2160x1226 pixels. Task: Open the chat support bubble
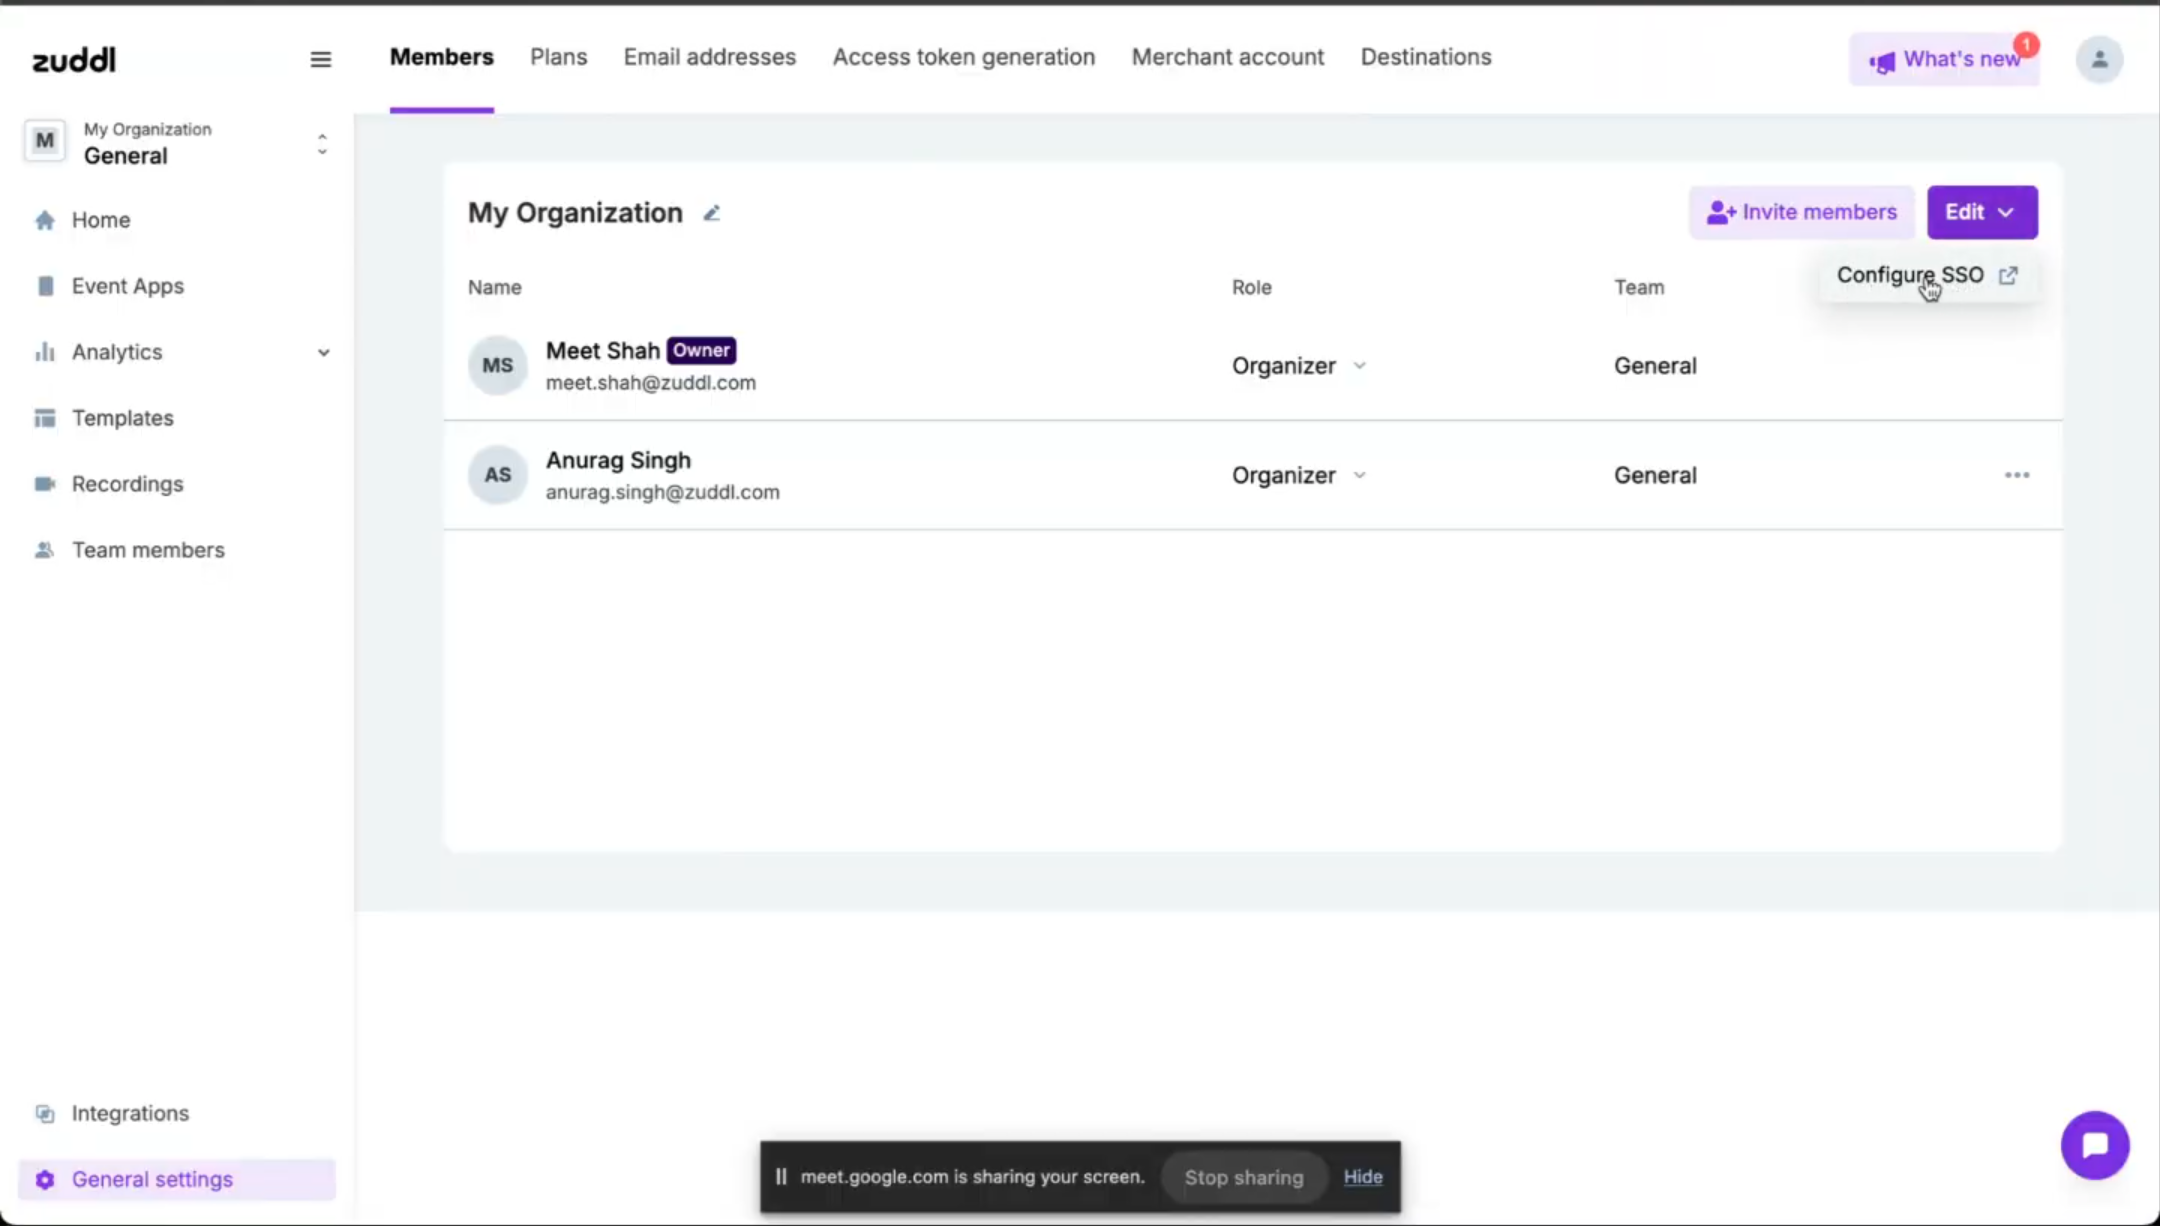pos(2094,1145)
